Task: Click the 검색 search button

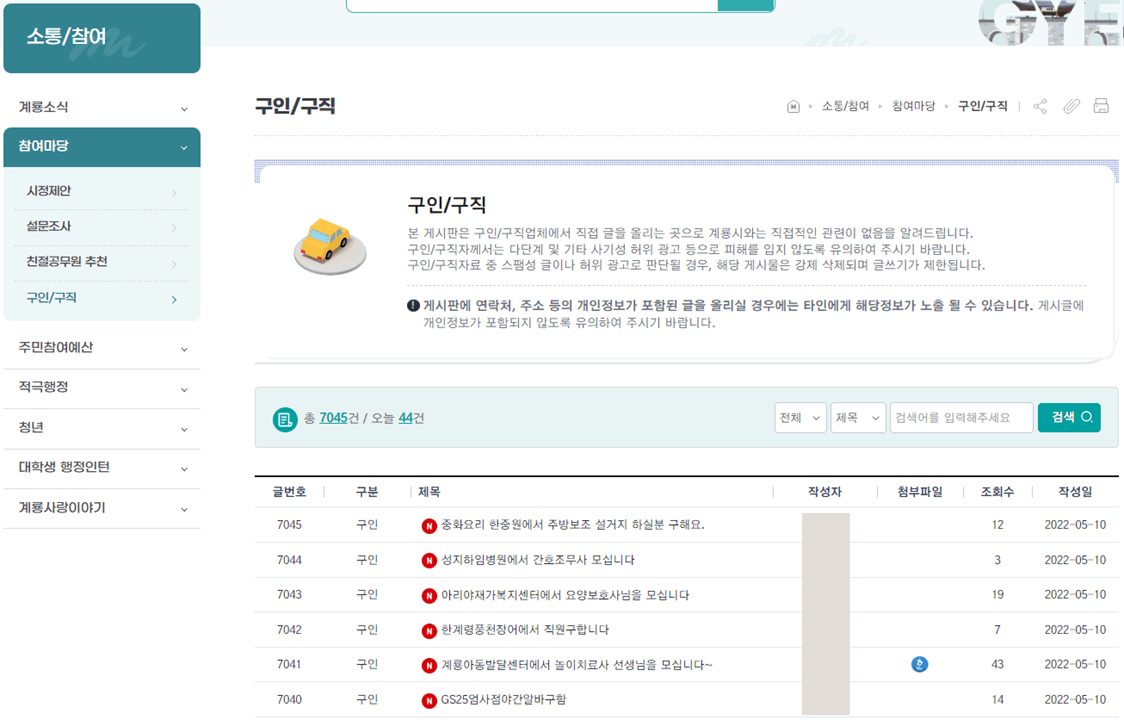Action: point(1069,417)
